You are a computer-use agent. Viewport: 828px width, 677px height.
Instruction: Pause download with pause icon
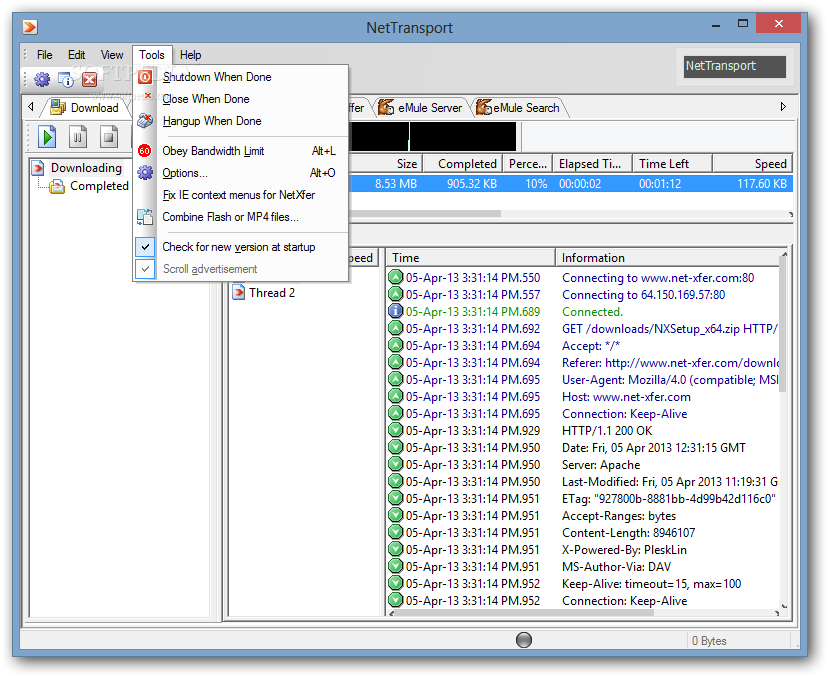click(78, 137)
